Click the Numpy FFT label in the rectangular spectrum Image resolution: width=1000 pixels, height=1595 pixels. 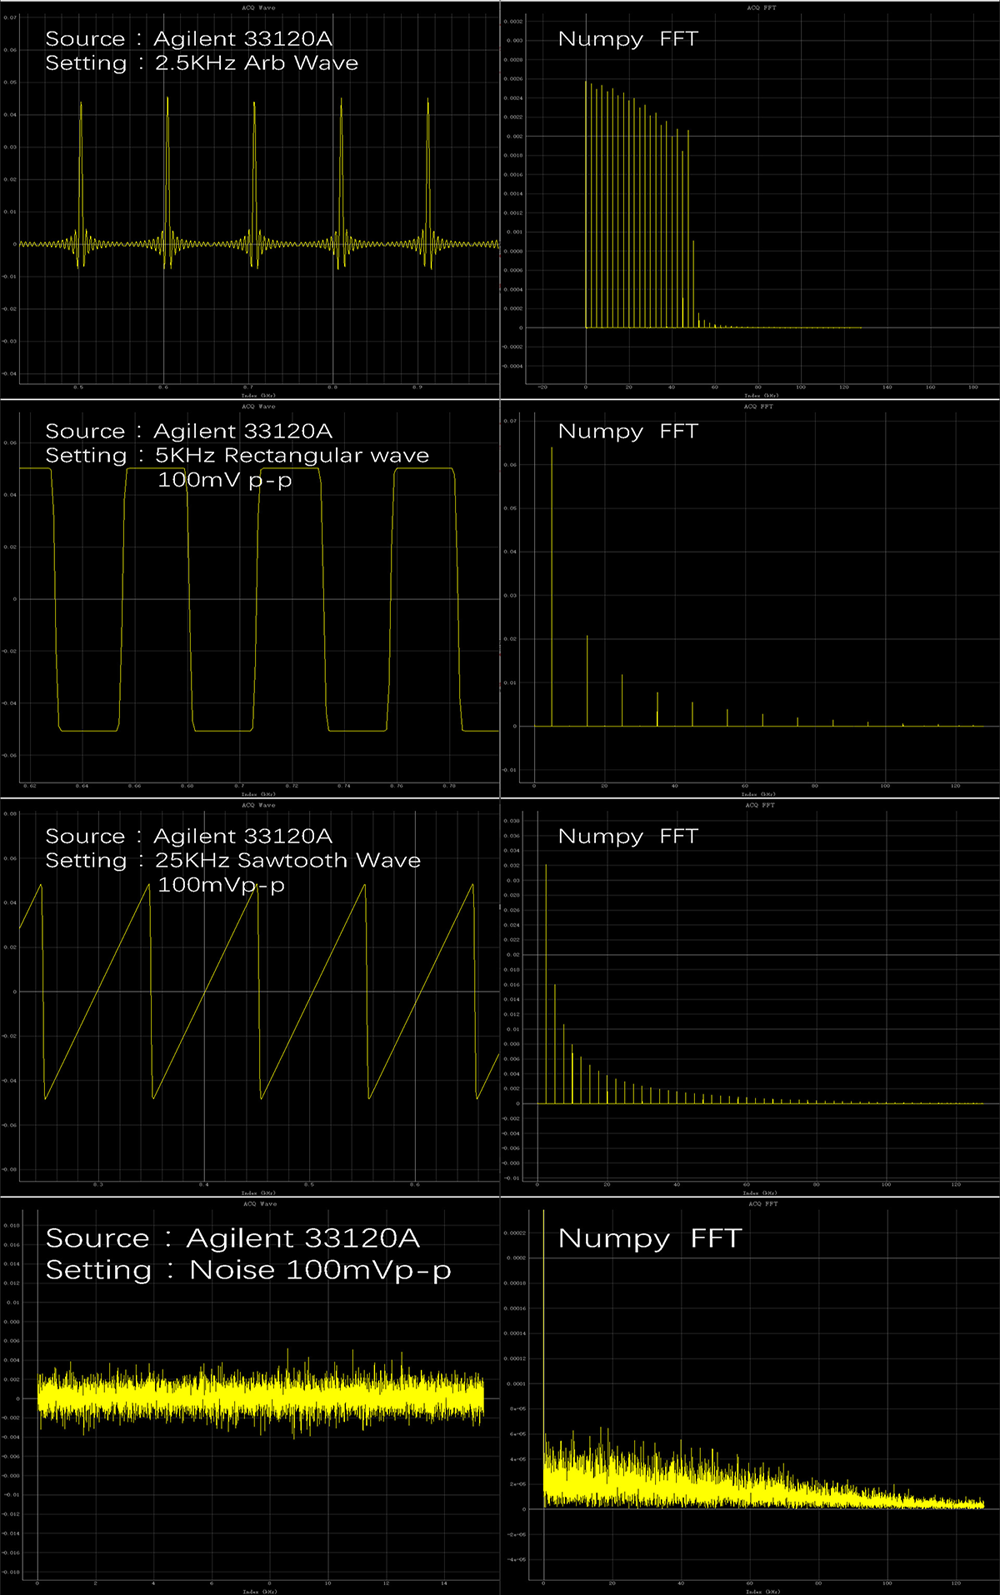(627, 431)
